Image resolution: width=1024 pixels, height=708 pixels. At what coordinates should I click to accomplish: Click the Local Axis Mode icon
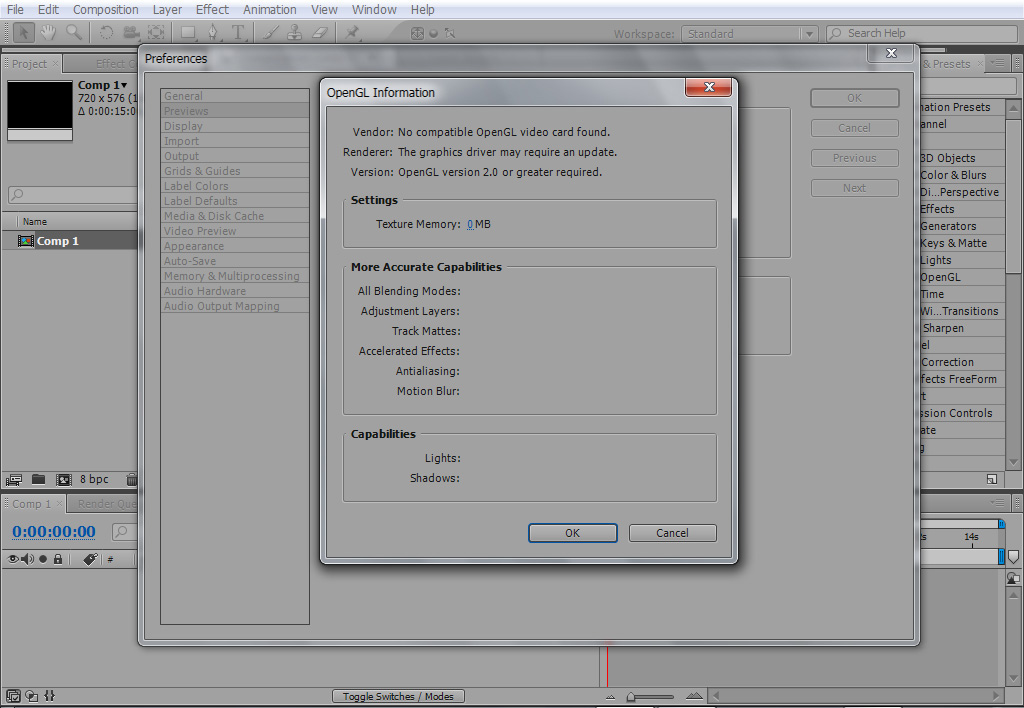[x=417, y=33]
